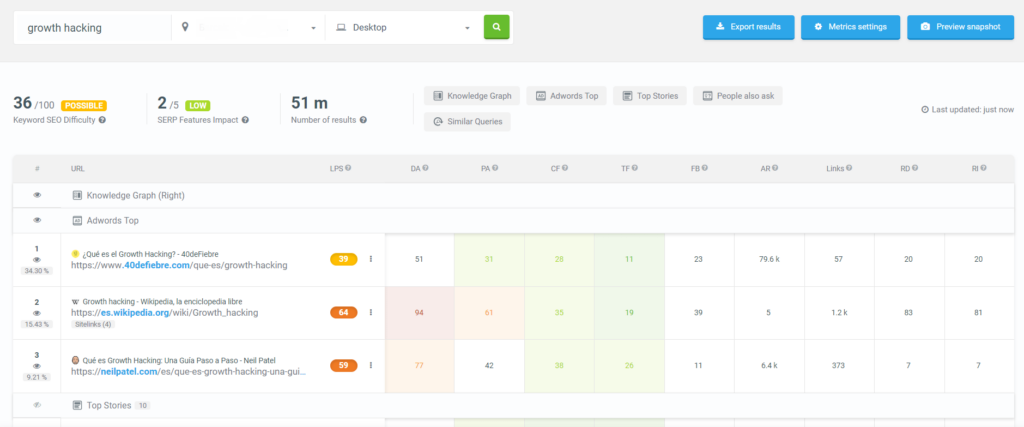Screen dimensions: 1024x427
Task: Open options menu for 40defiebre result
Action: click(x=371, y=259)
